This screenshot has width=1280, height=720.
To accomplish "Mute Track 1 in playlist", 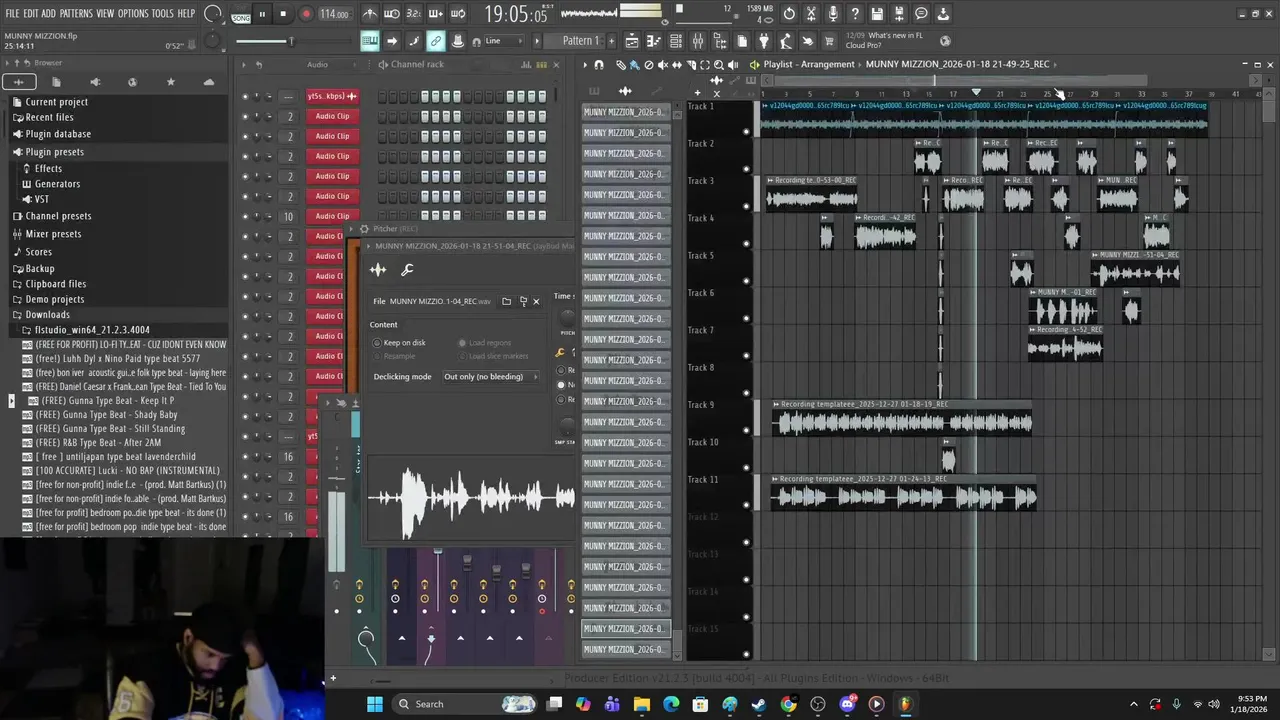I will click(x=746, y=131).
